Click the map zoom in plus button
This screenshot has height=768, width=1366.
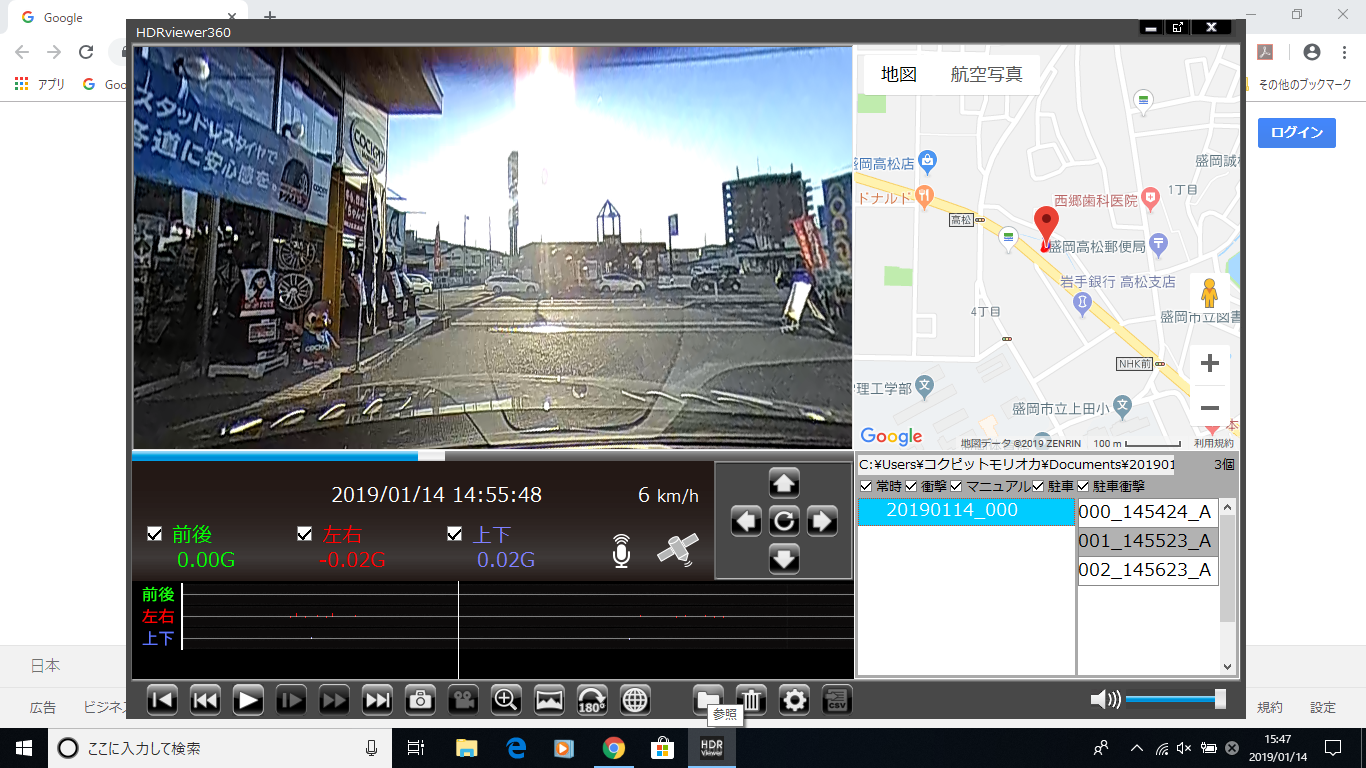click(1209, 363)
